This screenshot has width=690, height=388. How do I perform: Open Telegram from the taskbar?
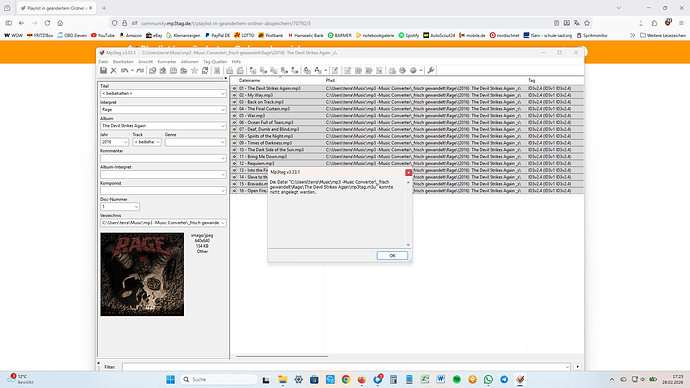[x=504, y=379]
